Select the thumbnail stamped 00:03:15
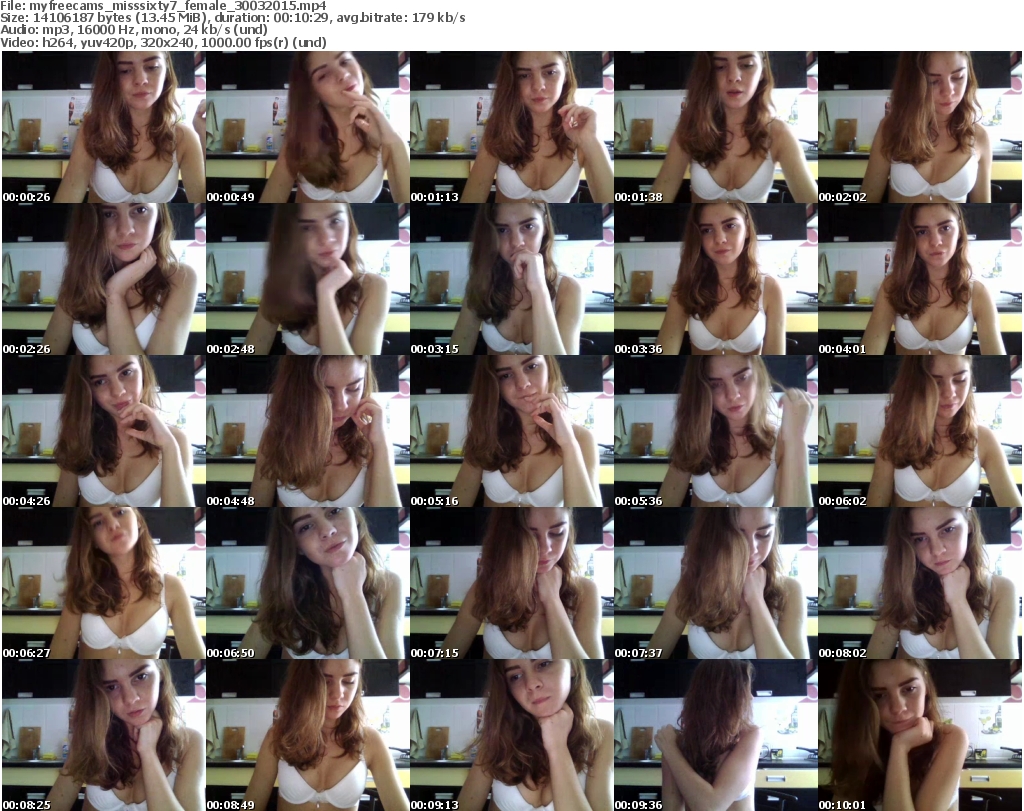Image resolution: width=1024 pixels, height=811 pixels. coord(511,279)
